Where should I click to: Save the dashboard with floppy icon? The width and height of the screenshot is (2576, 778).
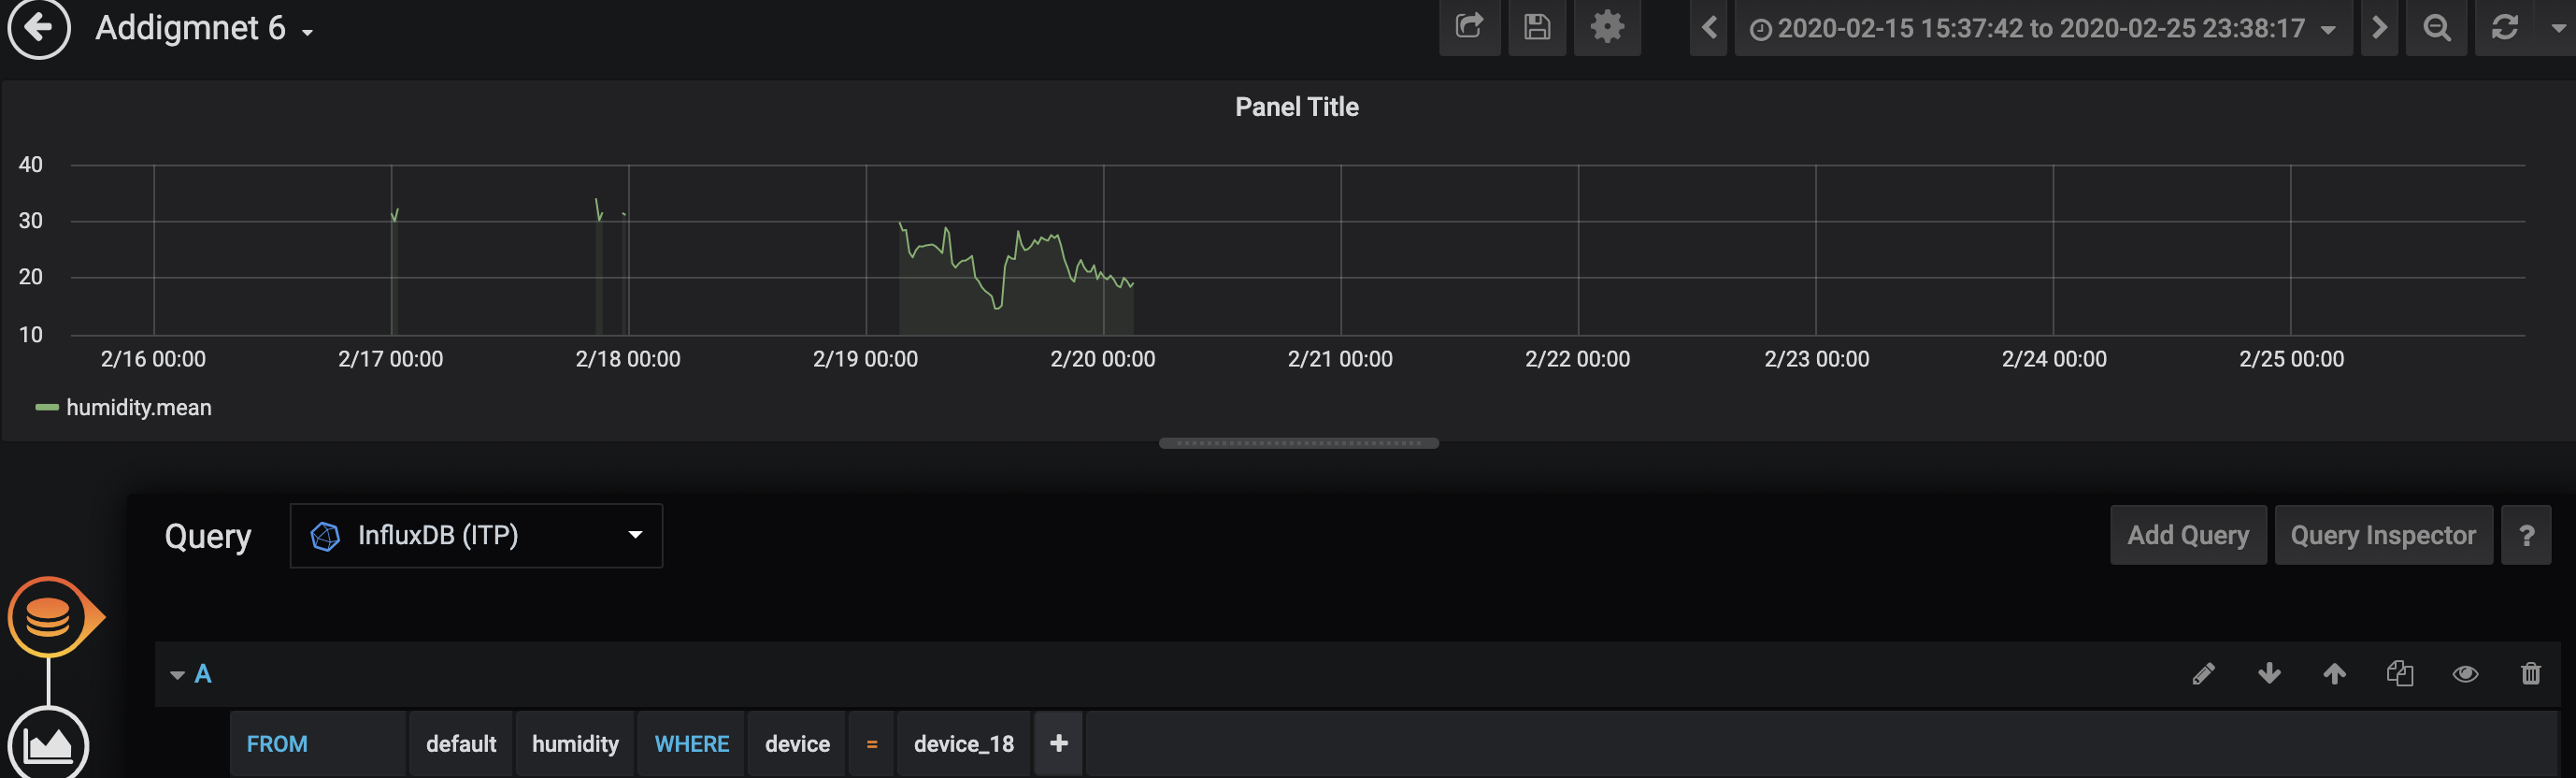click(x=1537, y=27)
